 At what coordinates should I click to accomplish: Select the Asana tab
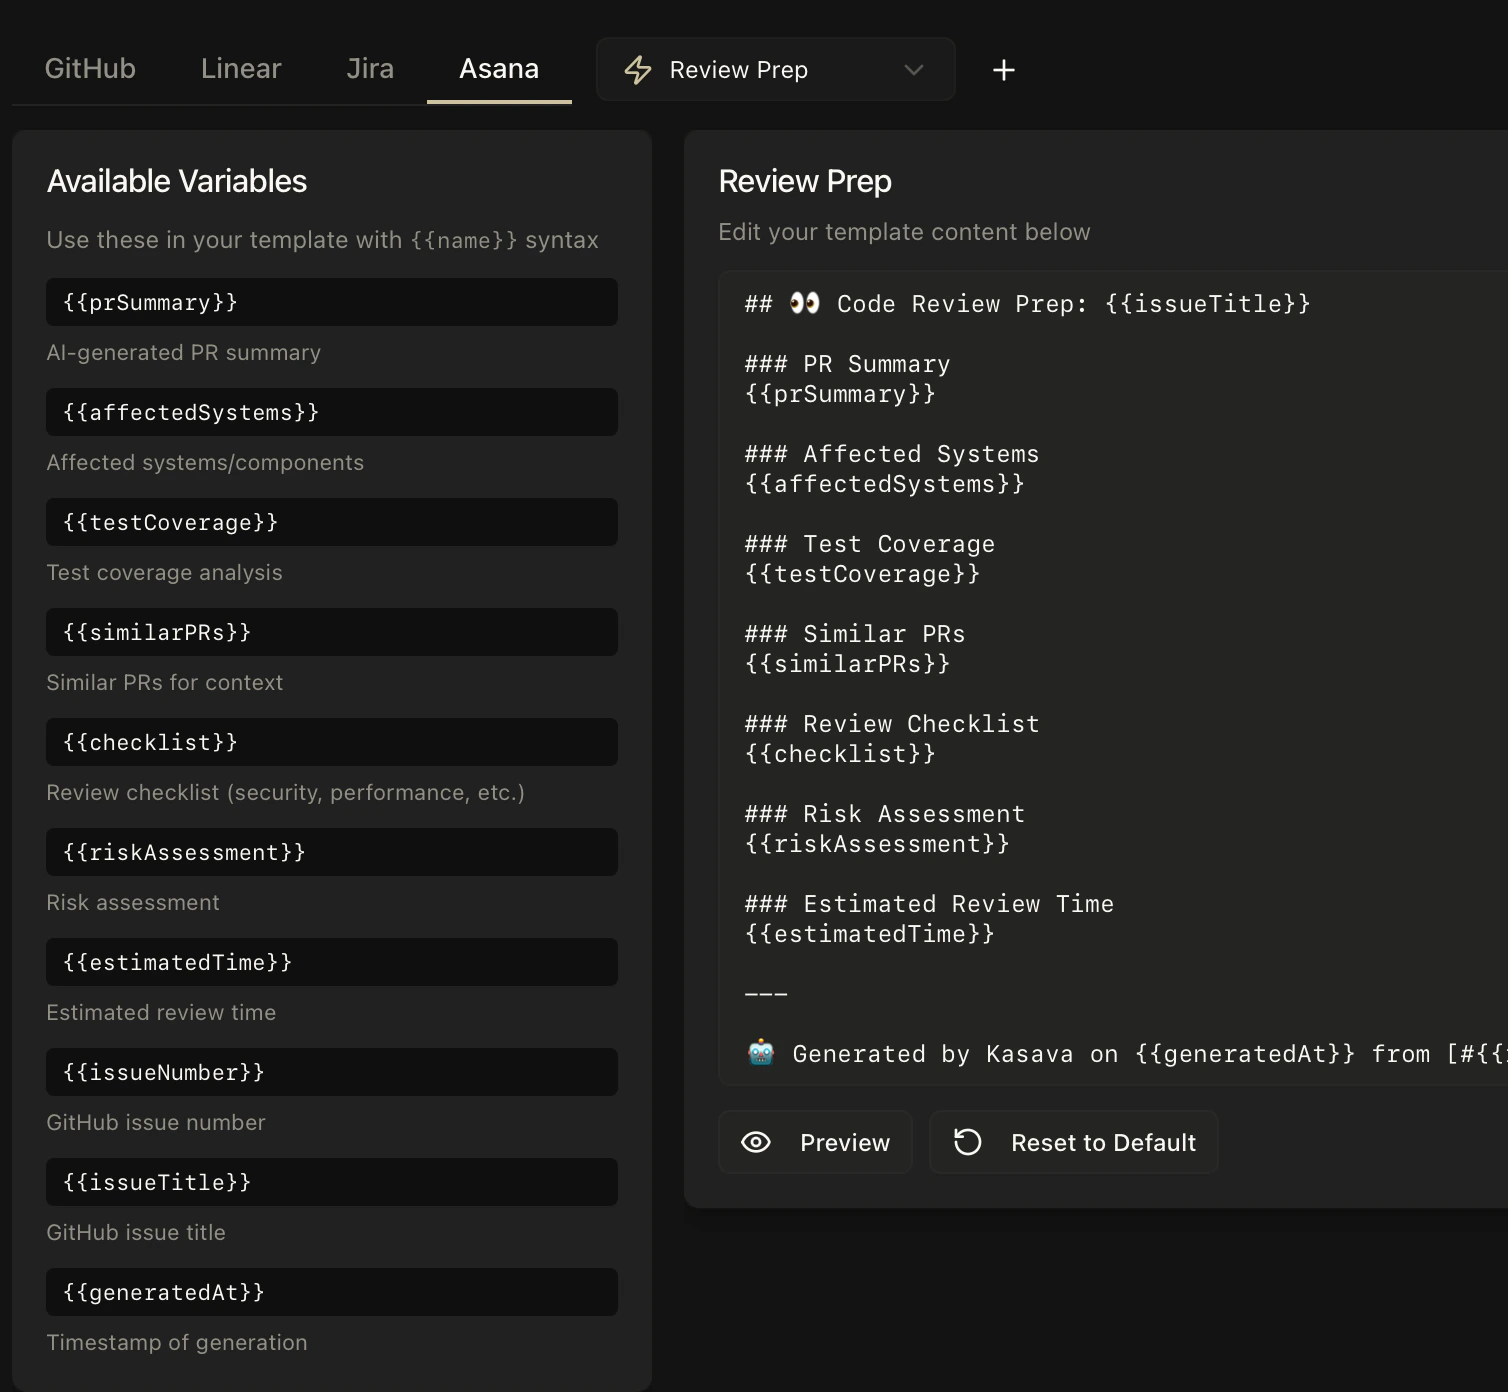[x=499, y=68]
